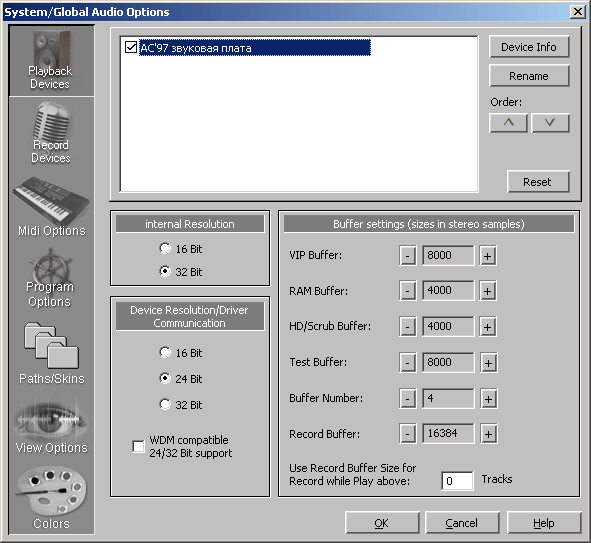The height and width of the screenshot is (543, 591).
Task: Click the Record Buffer 16384 field
Action: 448,434
